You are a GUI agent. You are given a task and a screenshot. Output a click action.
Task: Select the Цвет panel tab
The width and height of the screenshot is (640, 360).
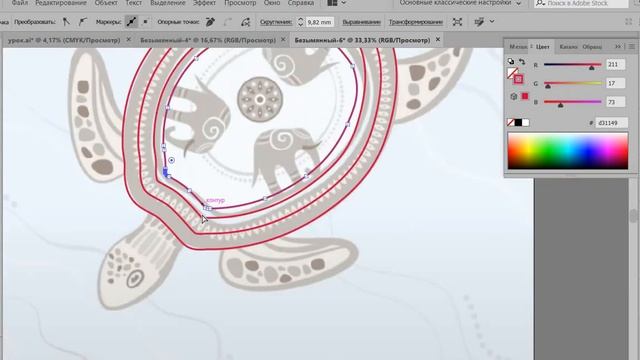(542, 47)
